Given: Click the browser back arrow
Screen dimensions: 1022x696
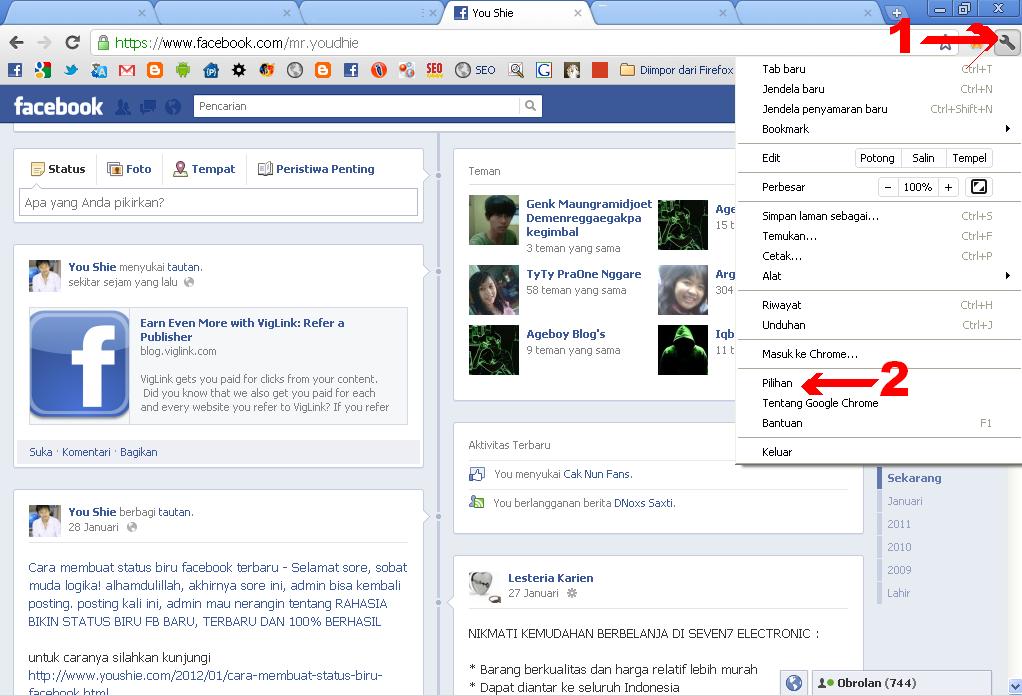Looking at the screenshot, I should coord(16,43).
